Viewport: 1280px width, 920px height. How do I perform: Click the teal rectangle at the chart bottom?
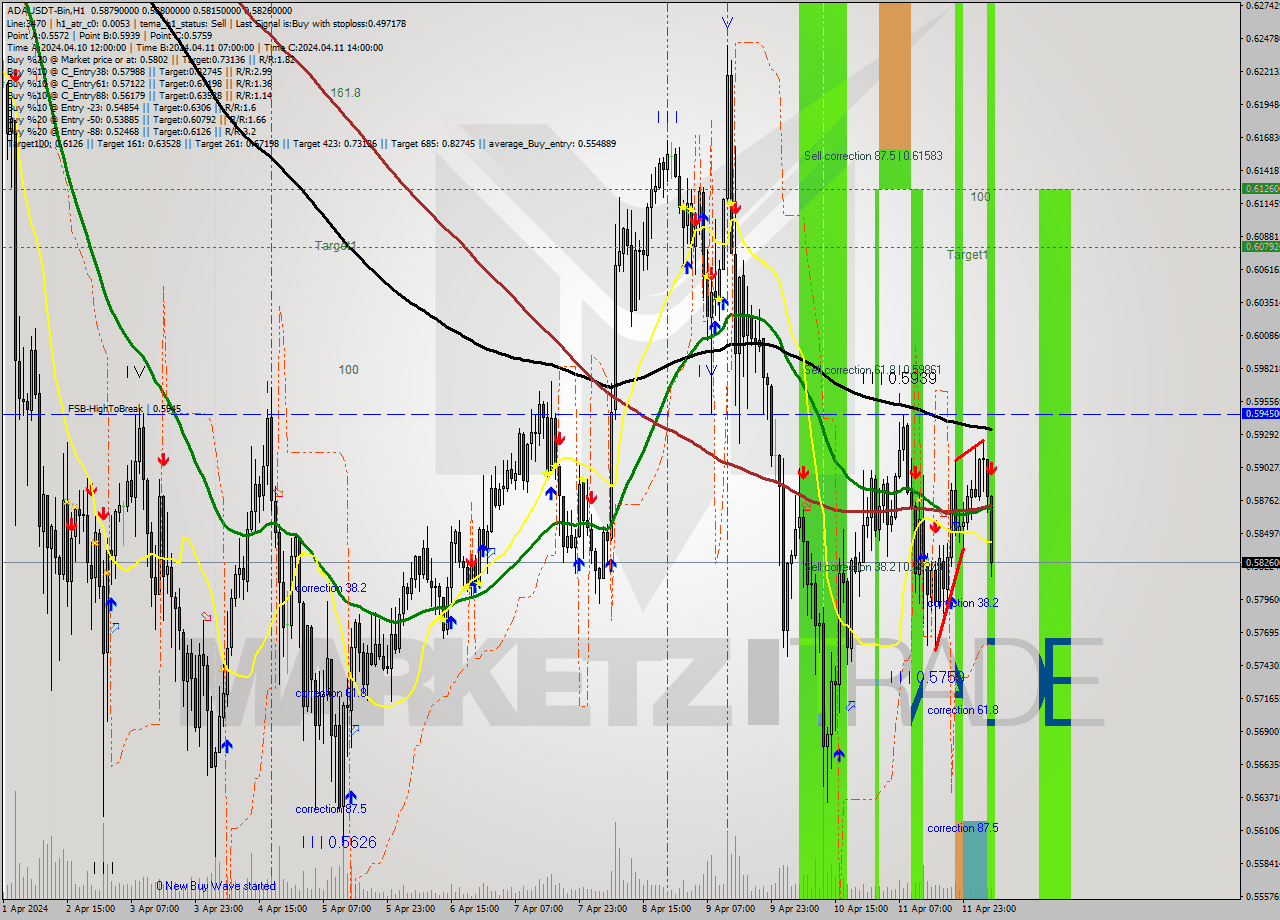(x=975, y=859)
